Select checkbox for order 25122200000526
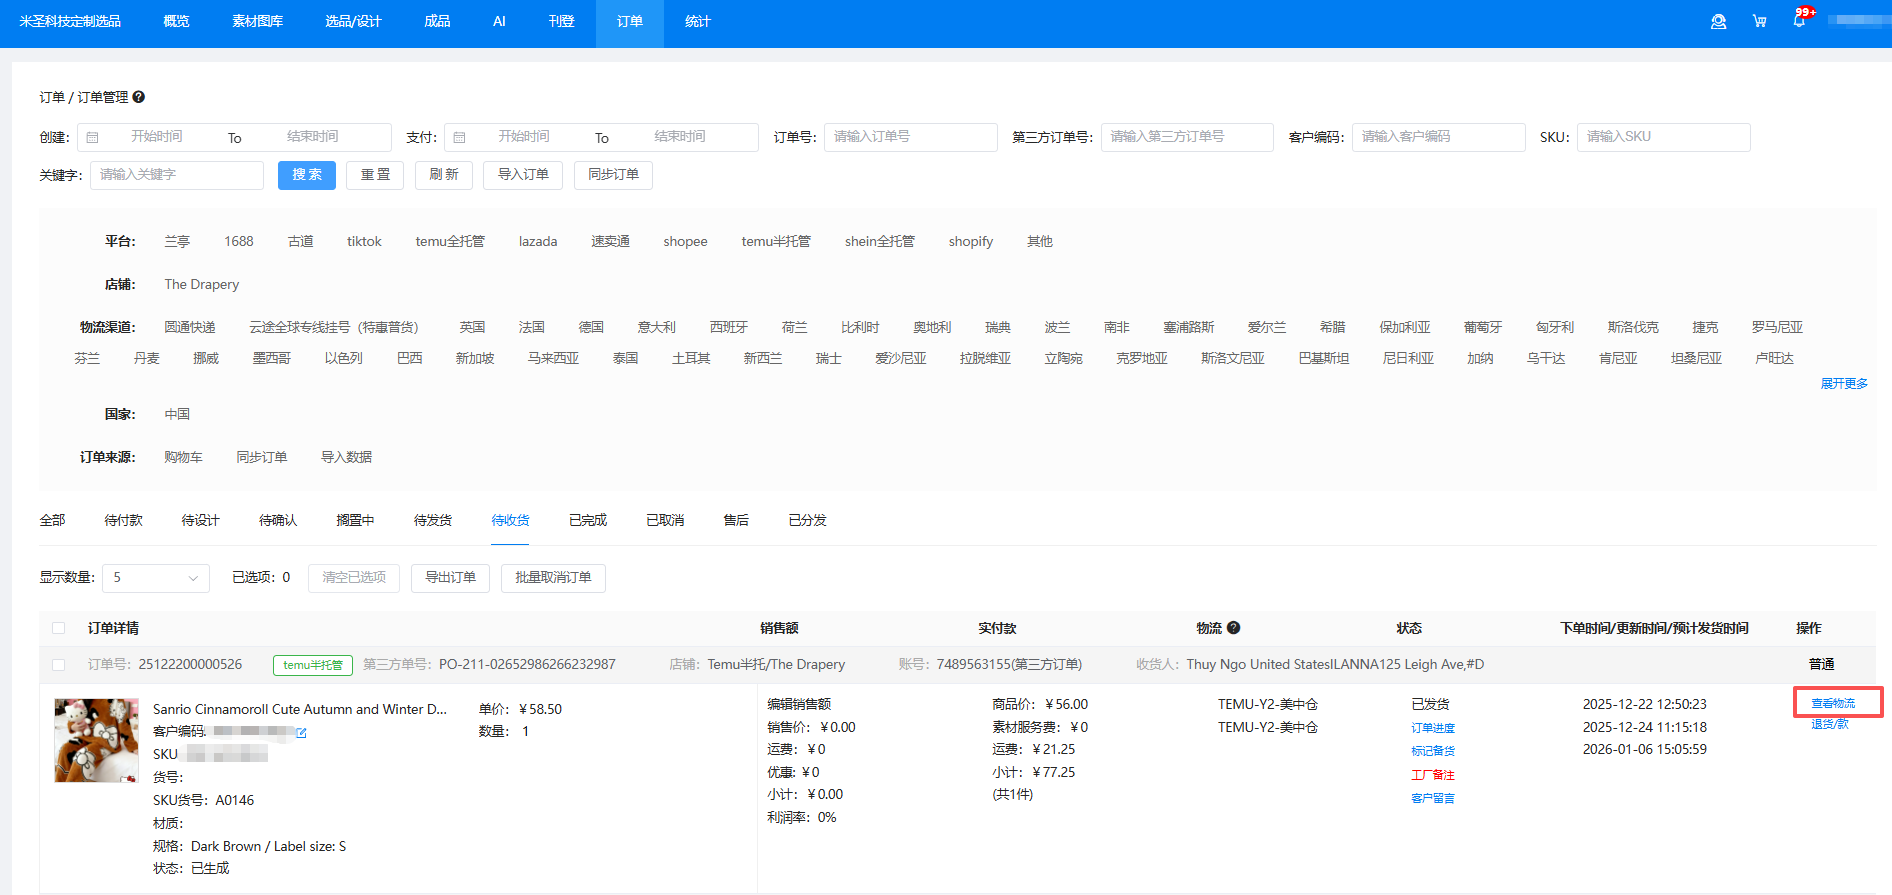Viewport: 1892px width, 895px height. pos(59,664)
